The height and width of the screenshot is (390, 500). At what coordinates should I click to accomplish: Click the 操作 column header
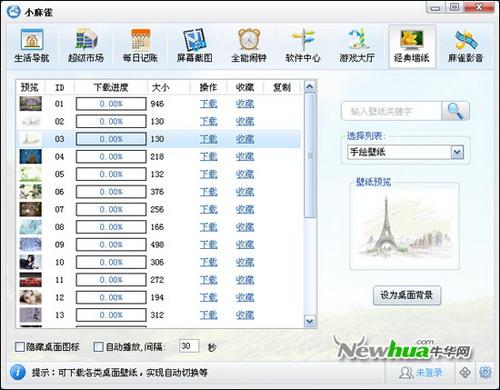point(209,87)
